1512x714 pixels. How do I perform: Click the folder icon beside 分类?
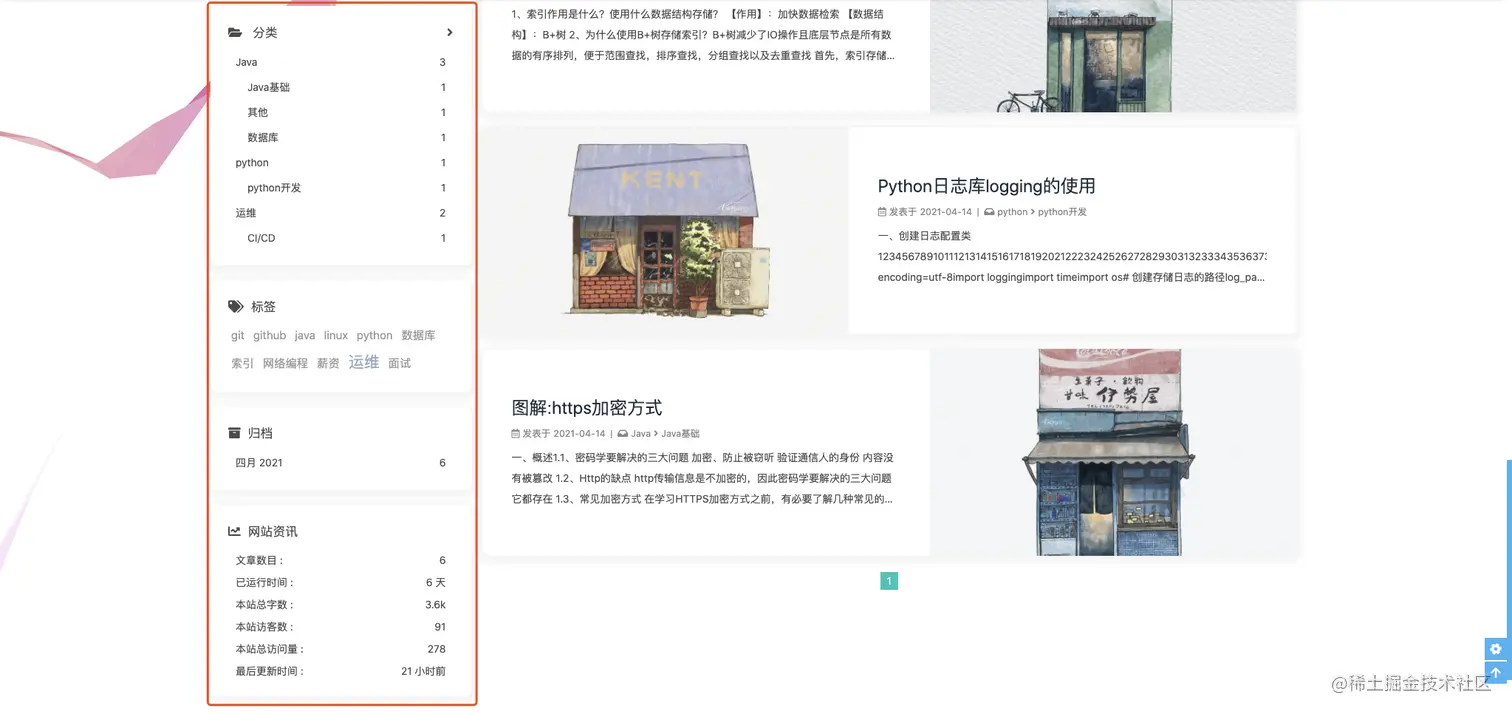[235, 33]
